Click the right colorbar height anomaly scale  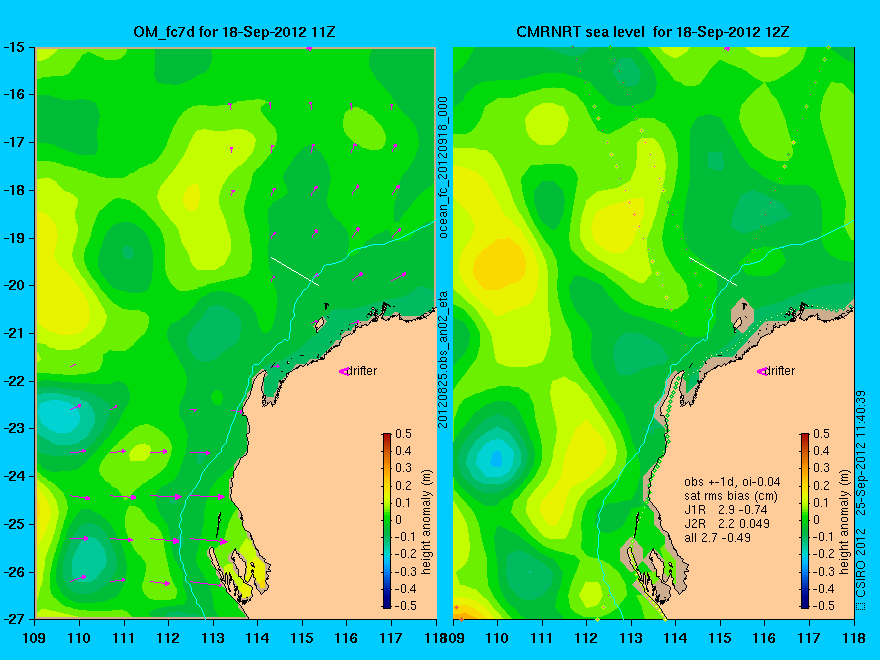pyautogui.click(x=805, y=521)
